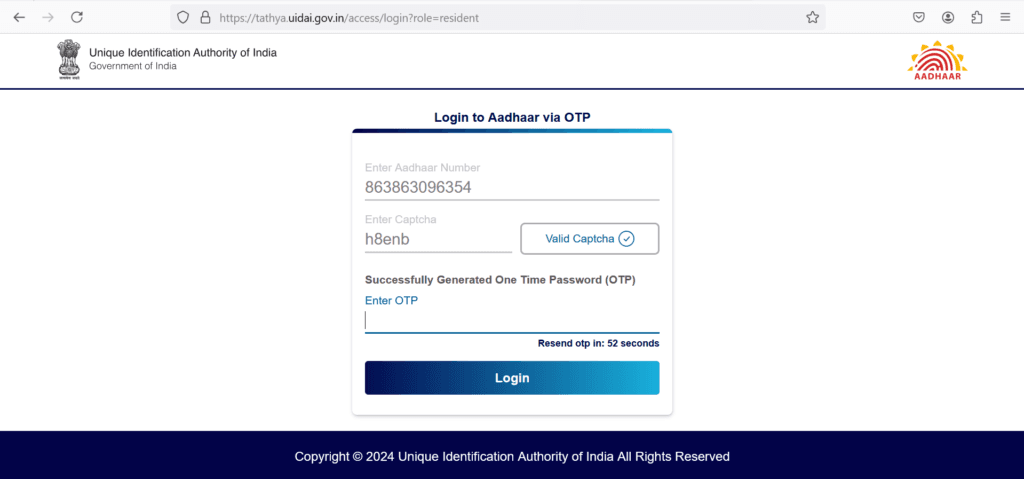1024x479 pixels.
Task: Open the Pocket save icon
Action: click(x=919, y=18)
